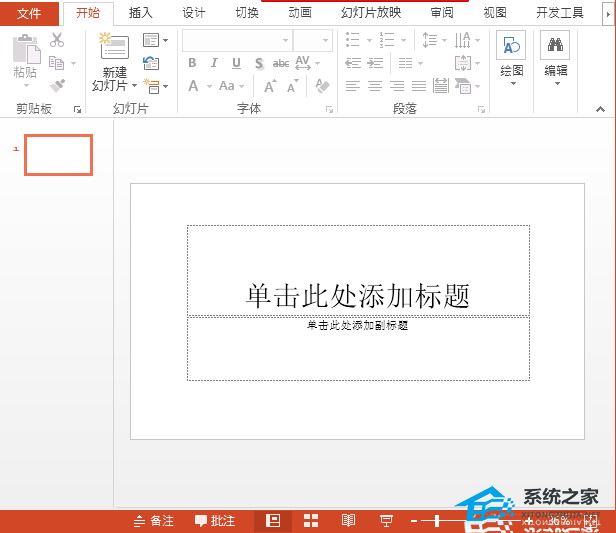This screenshot has width=616, height=533.
Task: Toggle center paragraph alignment
Action: pyautogui.click(x=375, y=86)
